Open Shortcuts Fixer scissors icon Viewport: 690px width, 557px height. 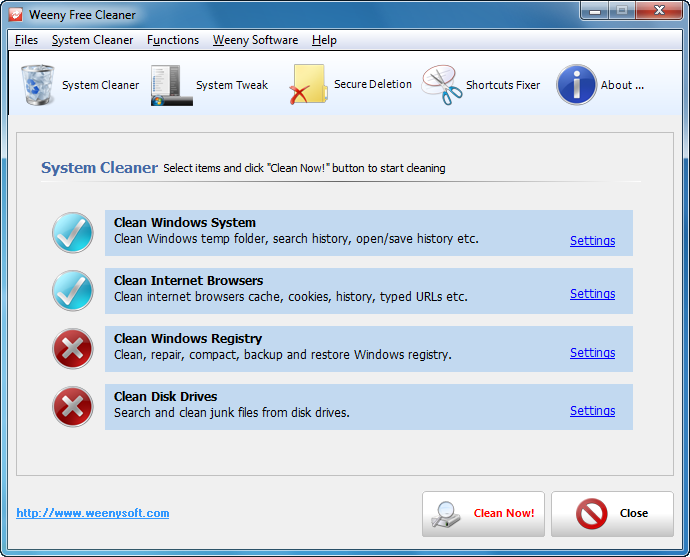coord(442,85)
